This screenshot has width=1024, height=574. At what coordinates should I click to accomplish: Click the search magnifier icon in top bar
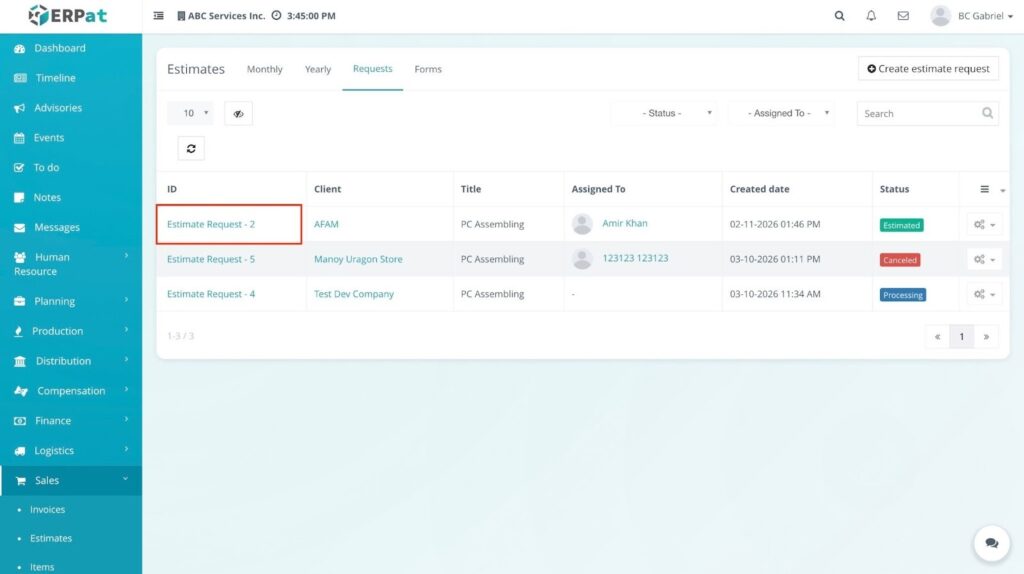point(840,16)
